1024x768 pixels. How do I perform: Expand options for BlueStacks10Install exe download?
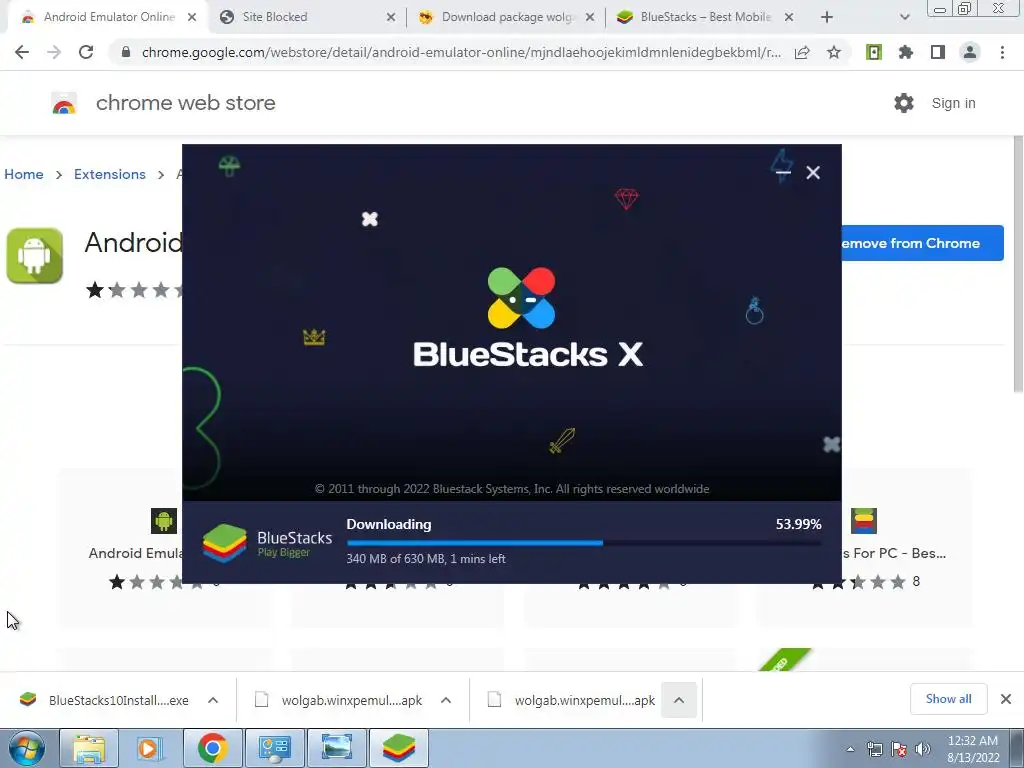(x=213, y=700)
